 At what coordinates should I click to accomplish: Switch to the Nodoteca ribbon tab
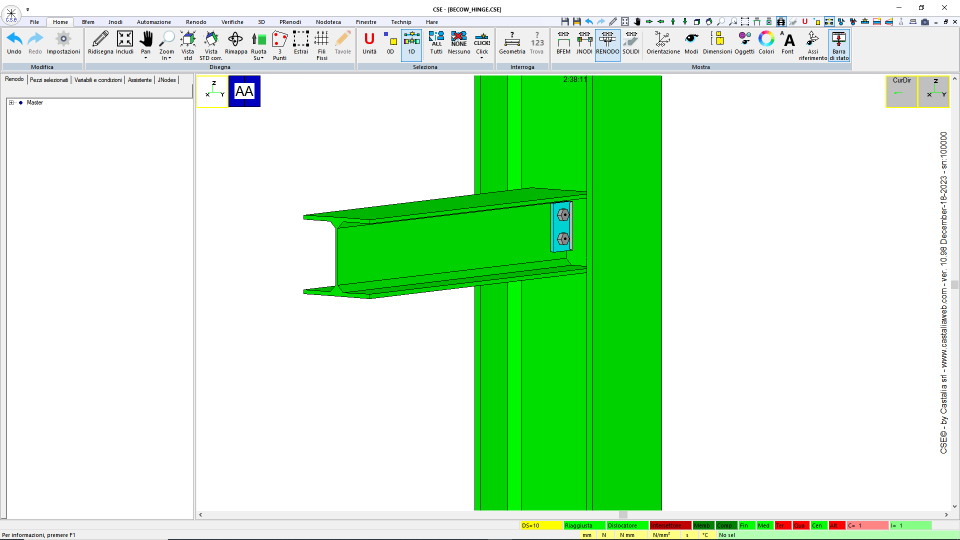328,22
